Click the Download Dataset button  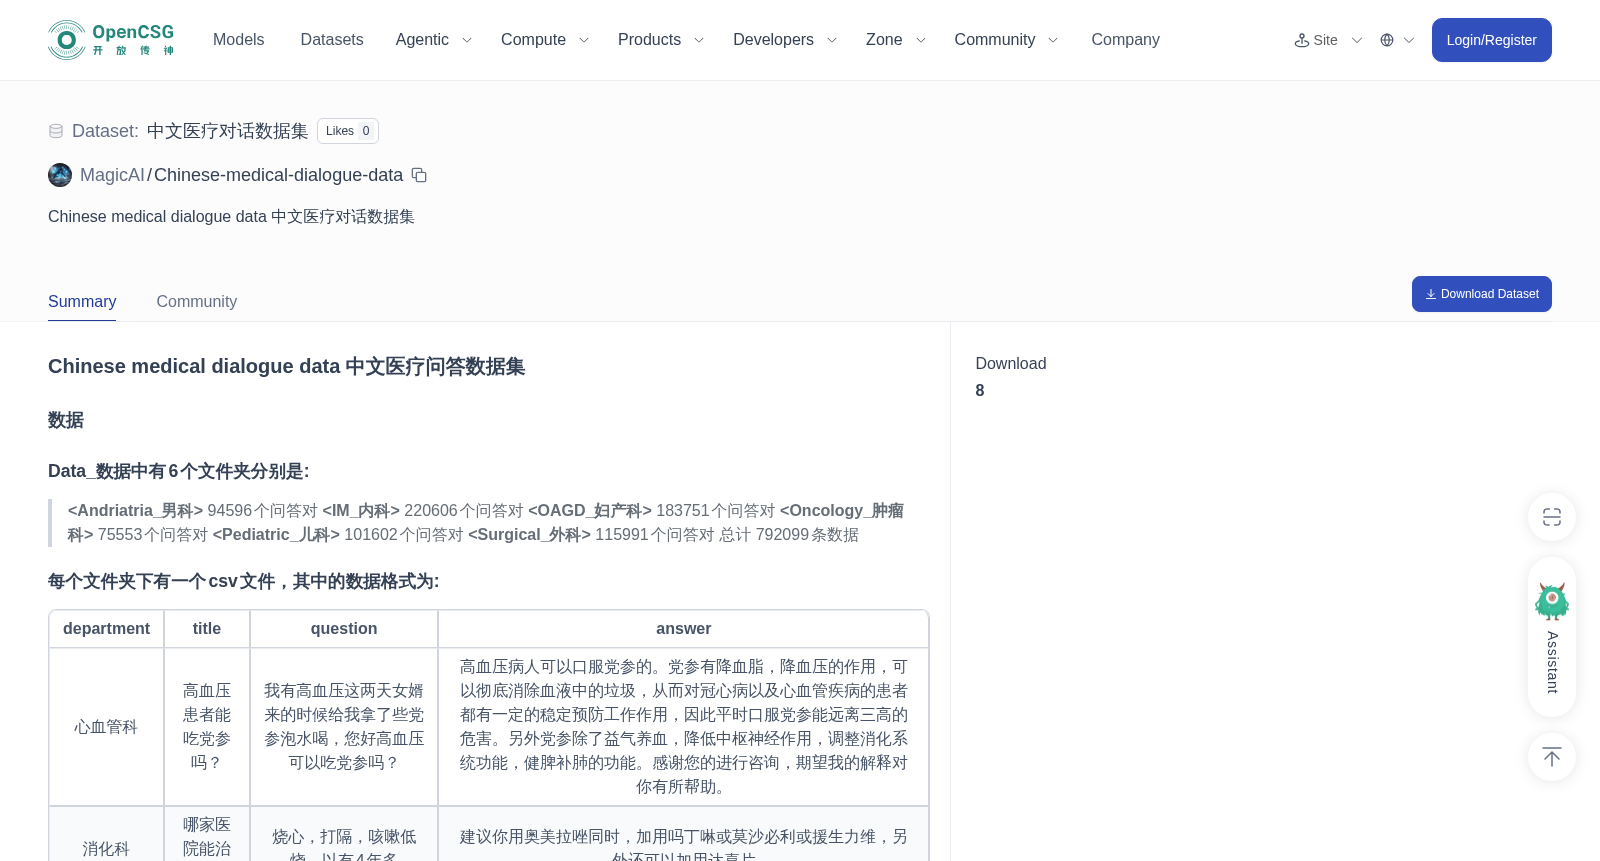(1481, 294)
